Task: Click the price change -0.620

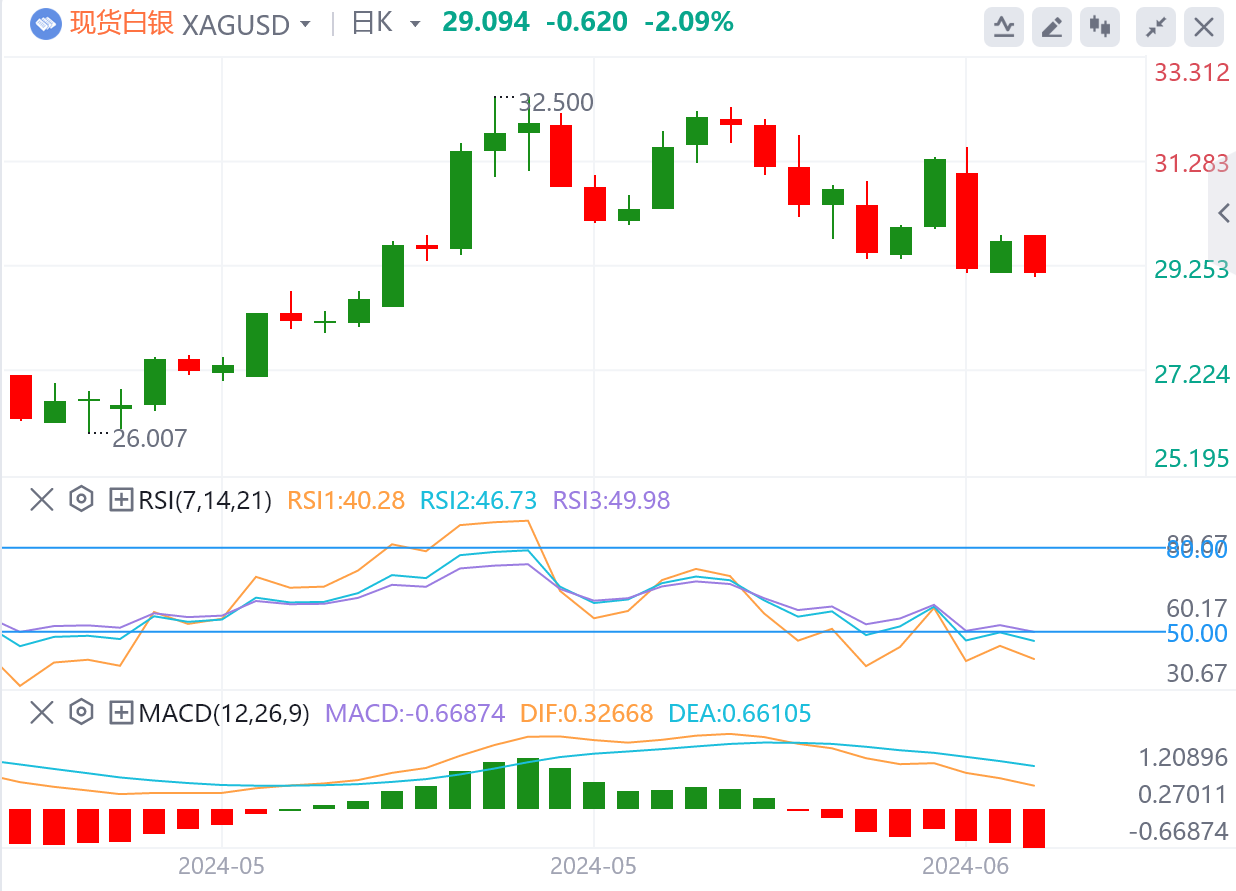Action: click(x=587, y=22)
